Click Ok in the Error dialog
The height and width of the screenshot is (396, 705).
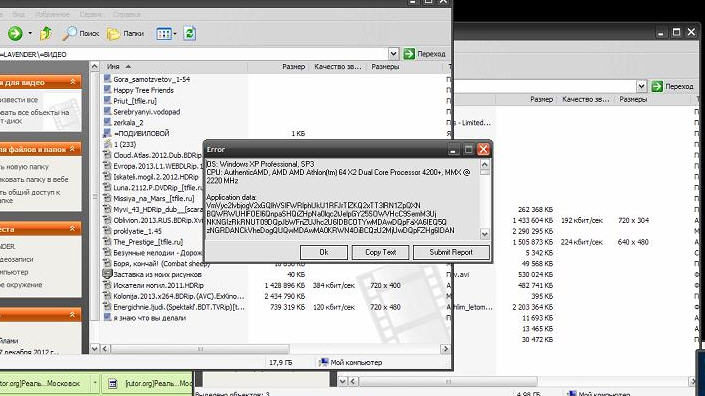coord(324,252)
